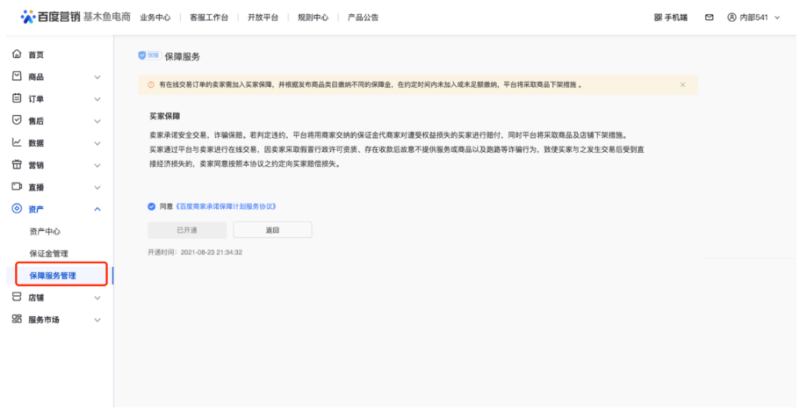Open 客服工作台 in top navigation
The height and width of the screenshot is (411, 800).
coord(209,17)
